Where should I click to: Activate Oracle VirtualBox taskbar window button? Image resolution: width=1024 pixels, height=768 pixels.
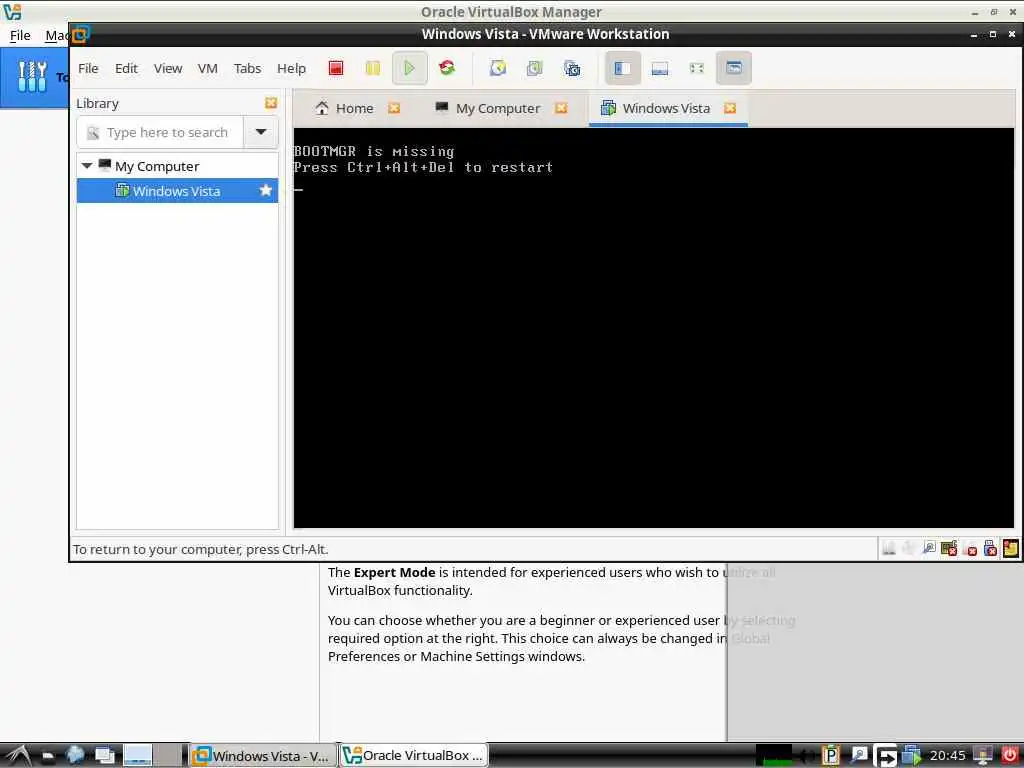[413, 756]
